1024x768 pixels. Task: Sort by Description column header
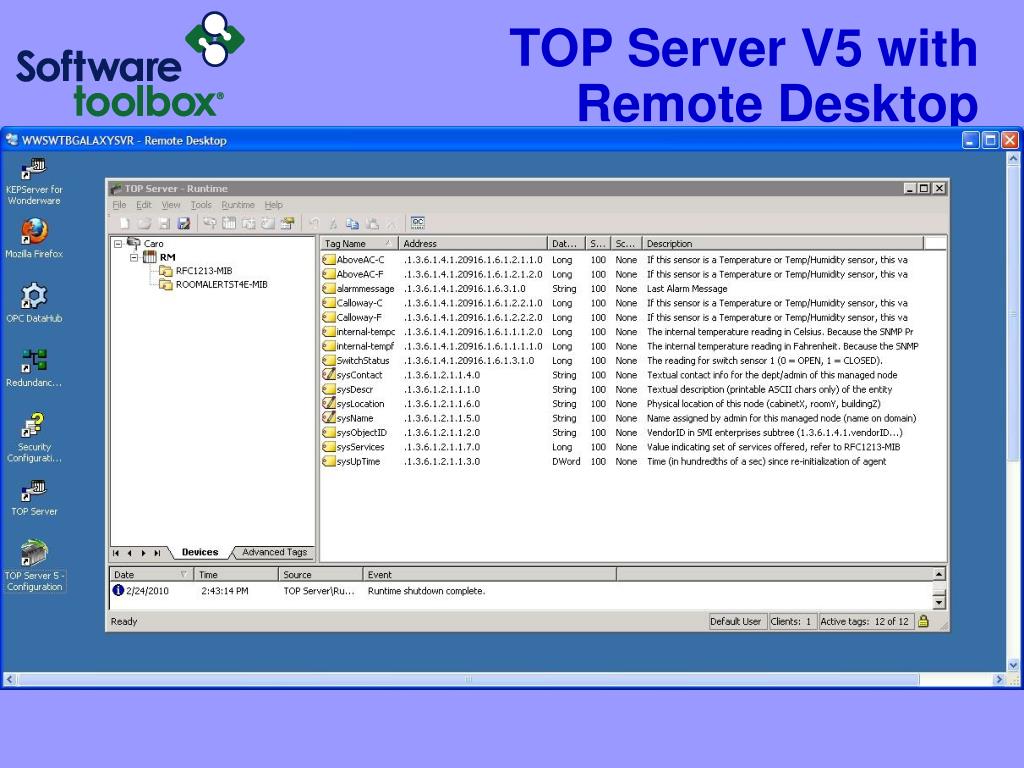coord(782,244)
